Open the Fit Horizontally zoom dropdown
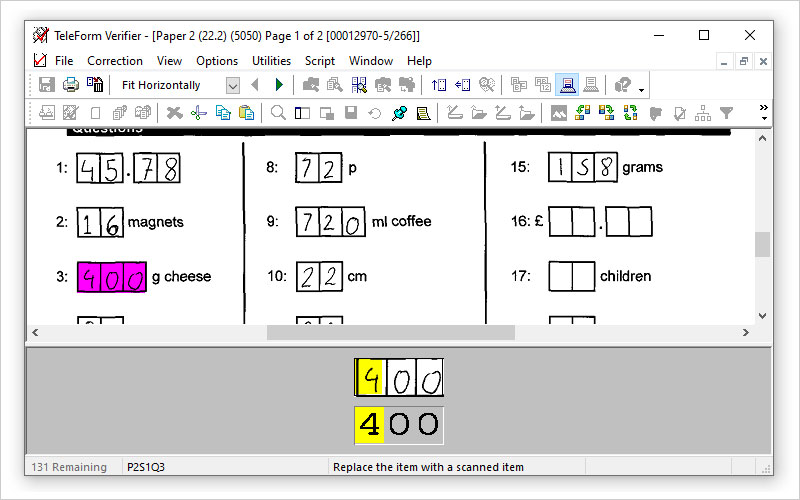 point(233,85)
